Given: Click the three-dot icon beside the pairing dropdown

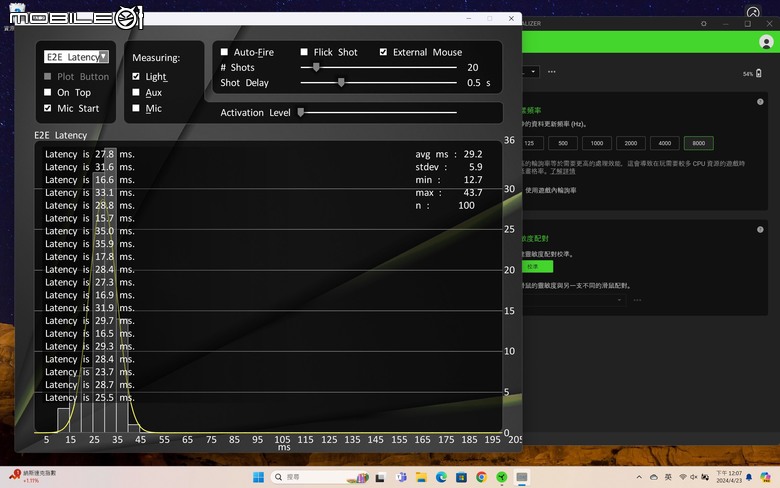Looking at the screenshot, I should (637, 300).
